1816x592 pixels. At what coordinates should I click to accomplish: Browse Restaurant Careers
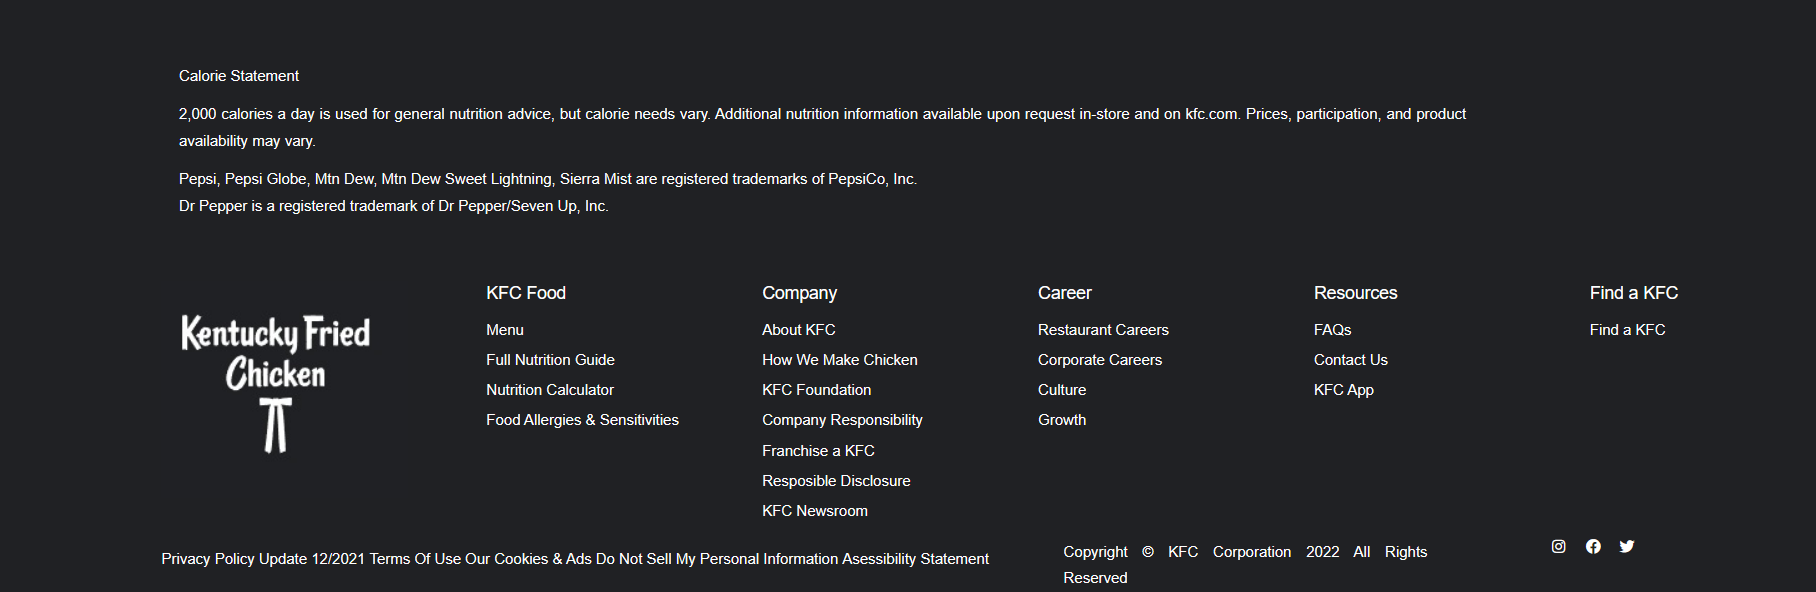[1103, 329]
